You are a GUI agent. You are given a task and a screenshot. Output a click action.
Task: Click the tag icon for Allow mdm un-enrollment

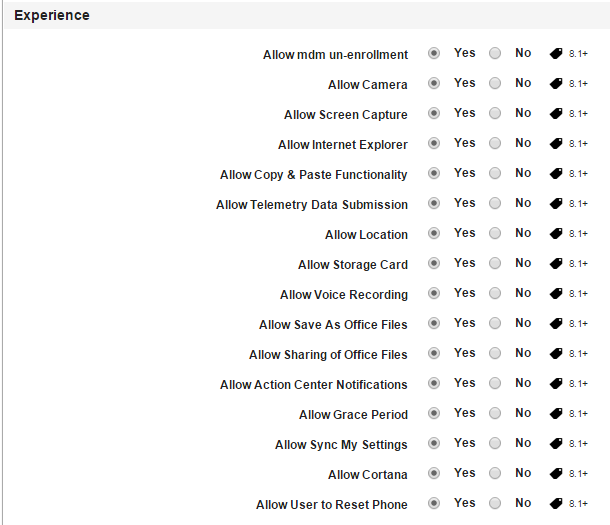point(556,53)
